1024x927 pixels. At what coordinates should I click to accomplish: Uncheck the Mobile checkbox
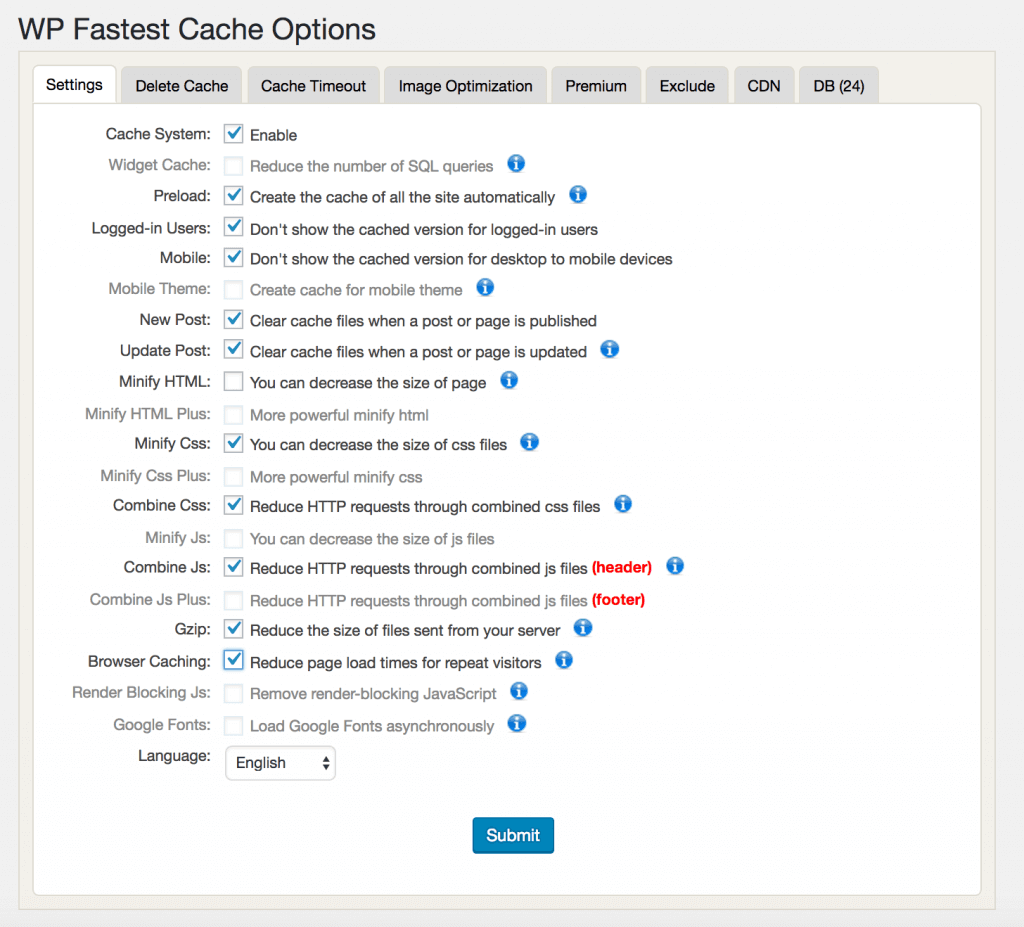(233, 258)
